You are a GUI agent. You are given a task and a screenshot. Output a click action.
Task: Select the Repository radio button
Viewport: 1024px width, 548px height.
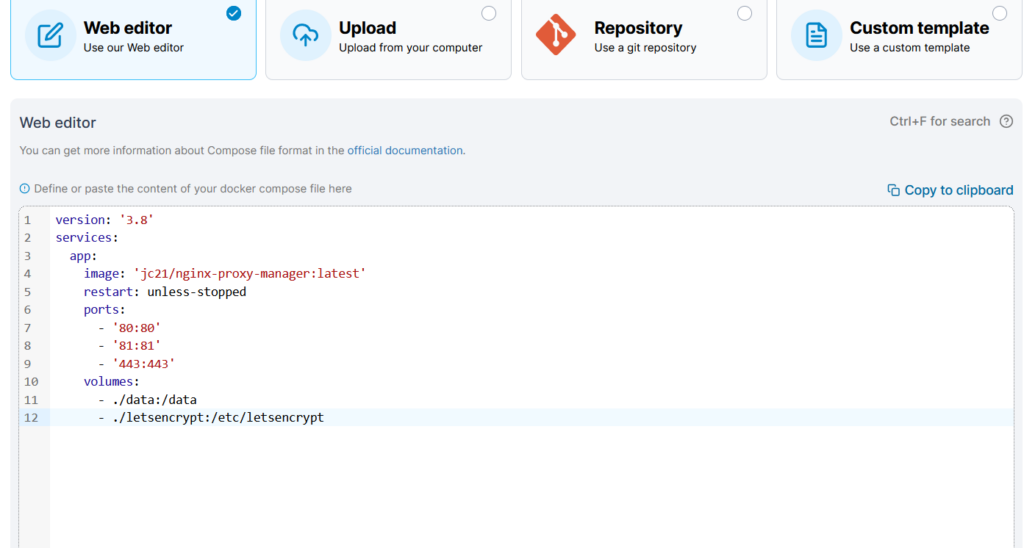pos(744,13)
